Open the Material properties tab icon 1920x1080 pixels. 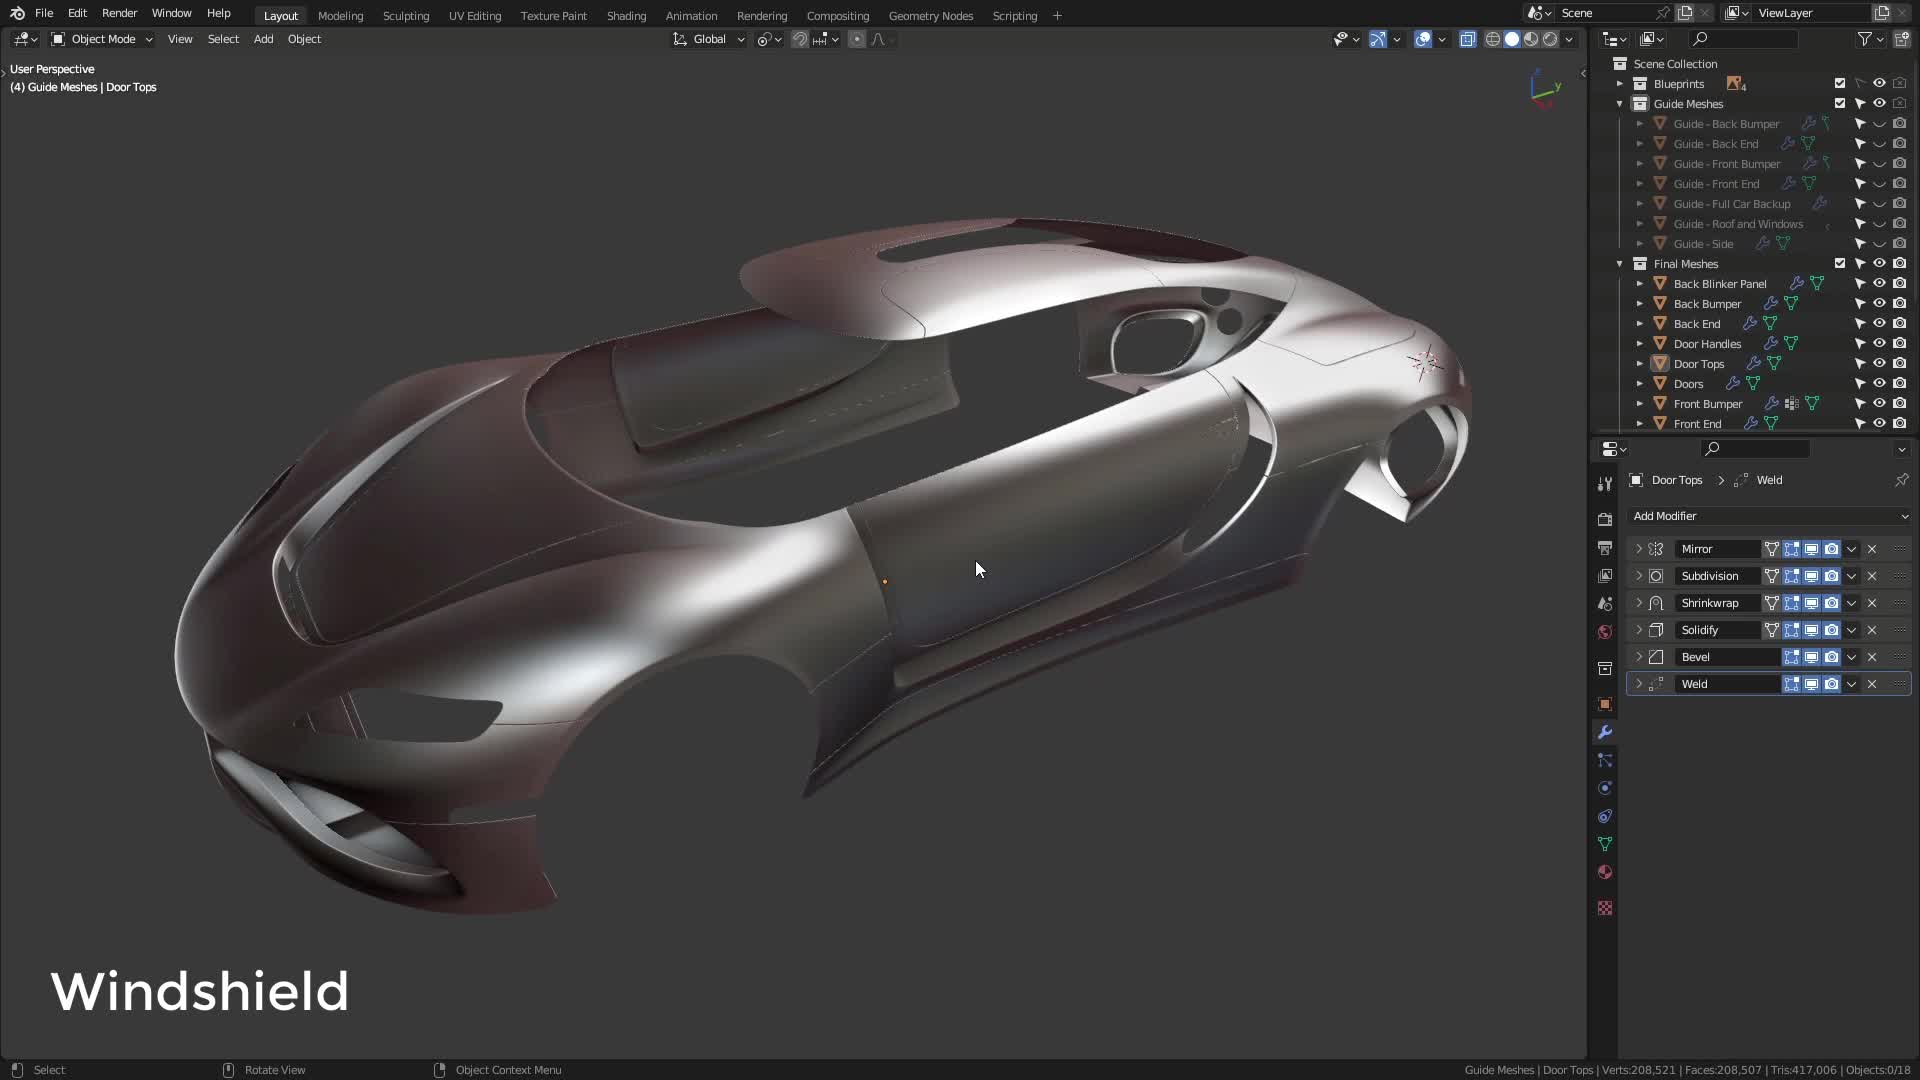(1605, 872)
